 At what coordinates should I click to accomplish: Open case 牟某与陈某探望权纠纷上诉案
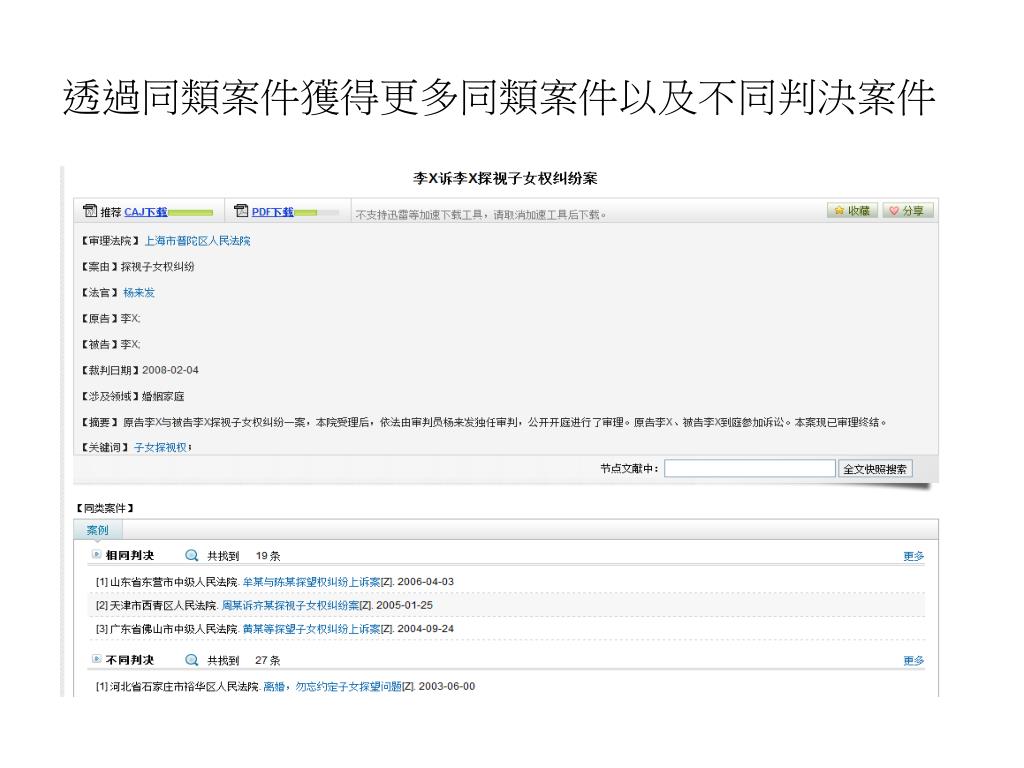pos(312,582)
